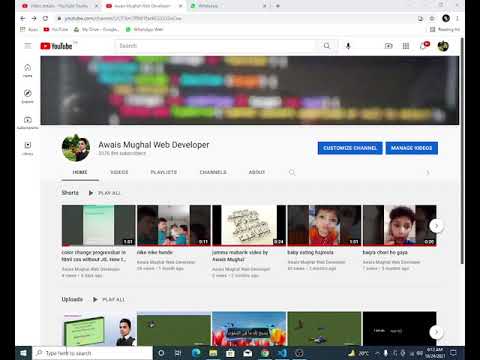Viewport: 480px width, 360px height.
Task: Go back in the browser
Action: click(x=23, y=18)
